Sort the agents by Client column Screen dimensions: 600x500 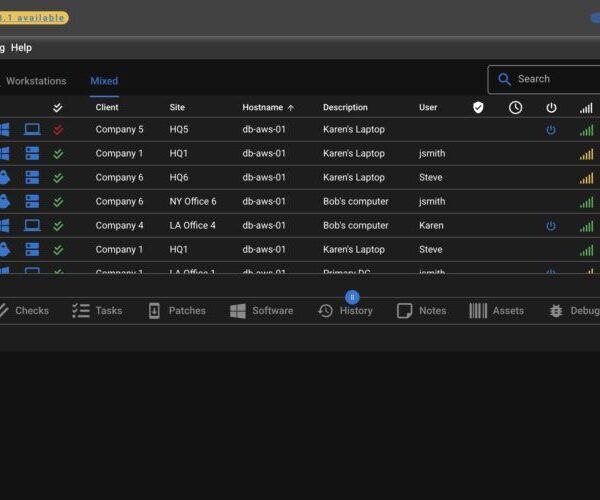coord(107,107)
